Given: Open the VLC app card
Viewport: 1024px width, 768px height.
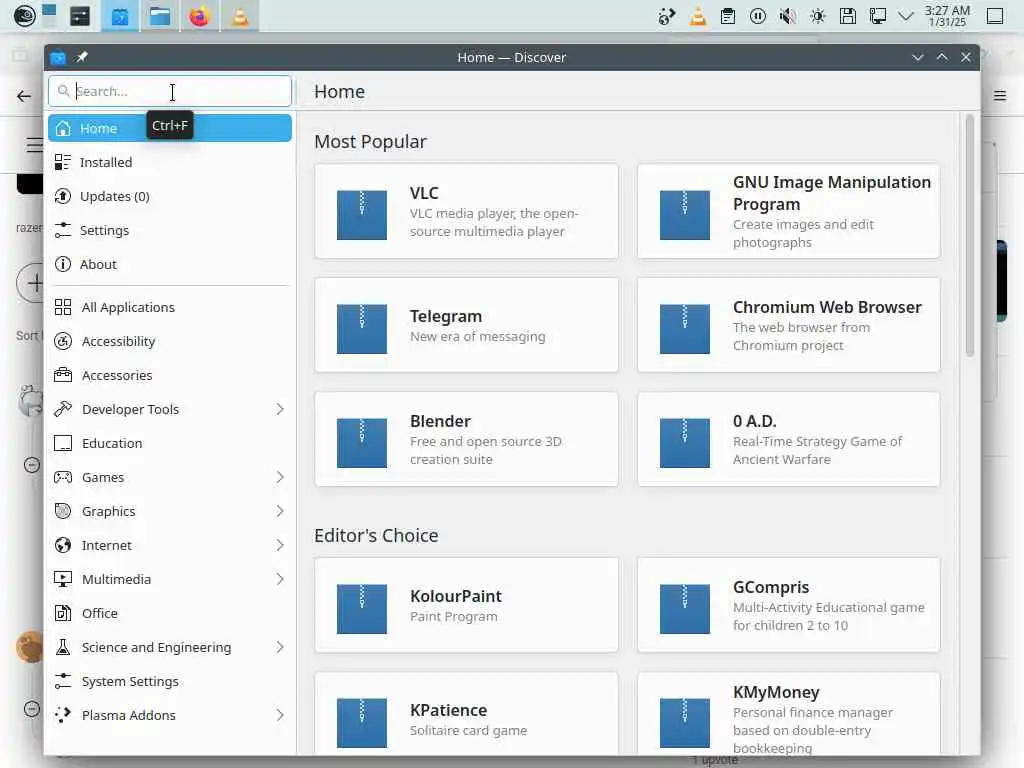Looking at the screenshot, I should (466, 211).
